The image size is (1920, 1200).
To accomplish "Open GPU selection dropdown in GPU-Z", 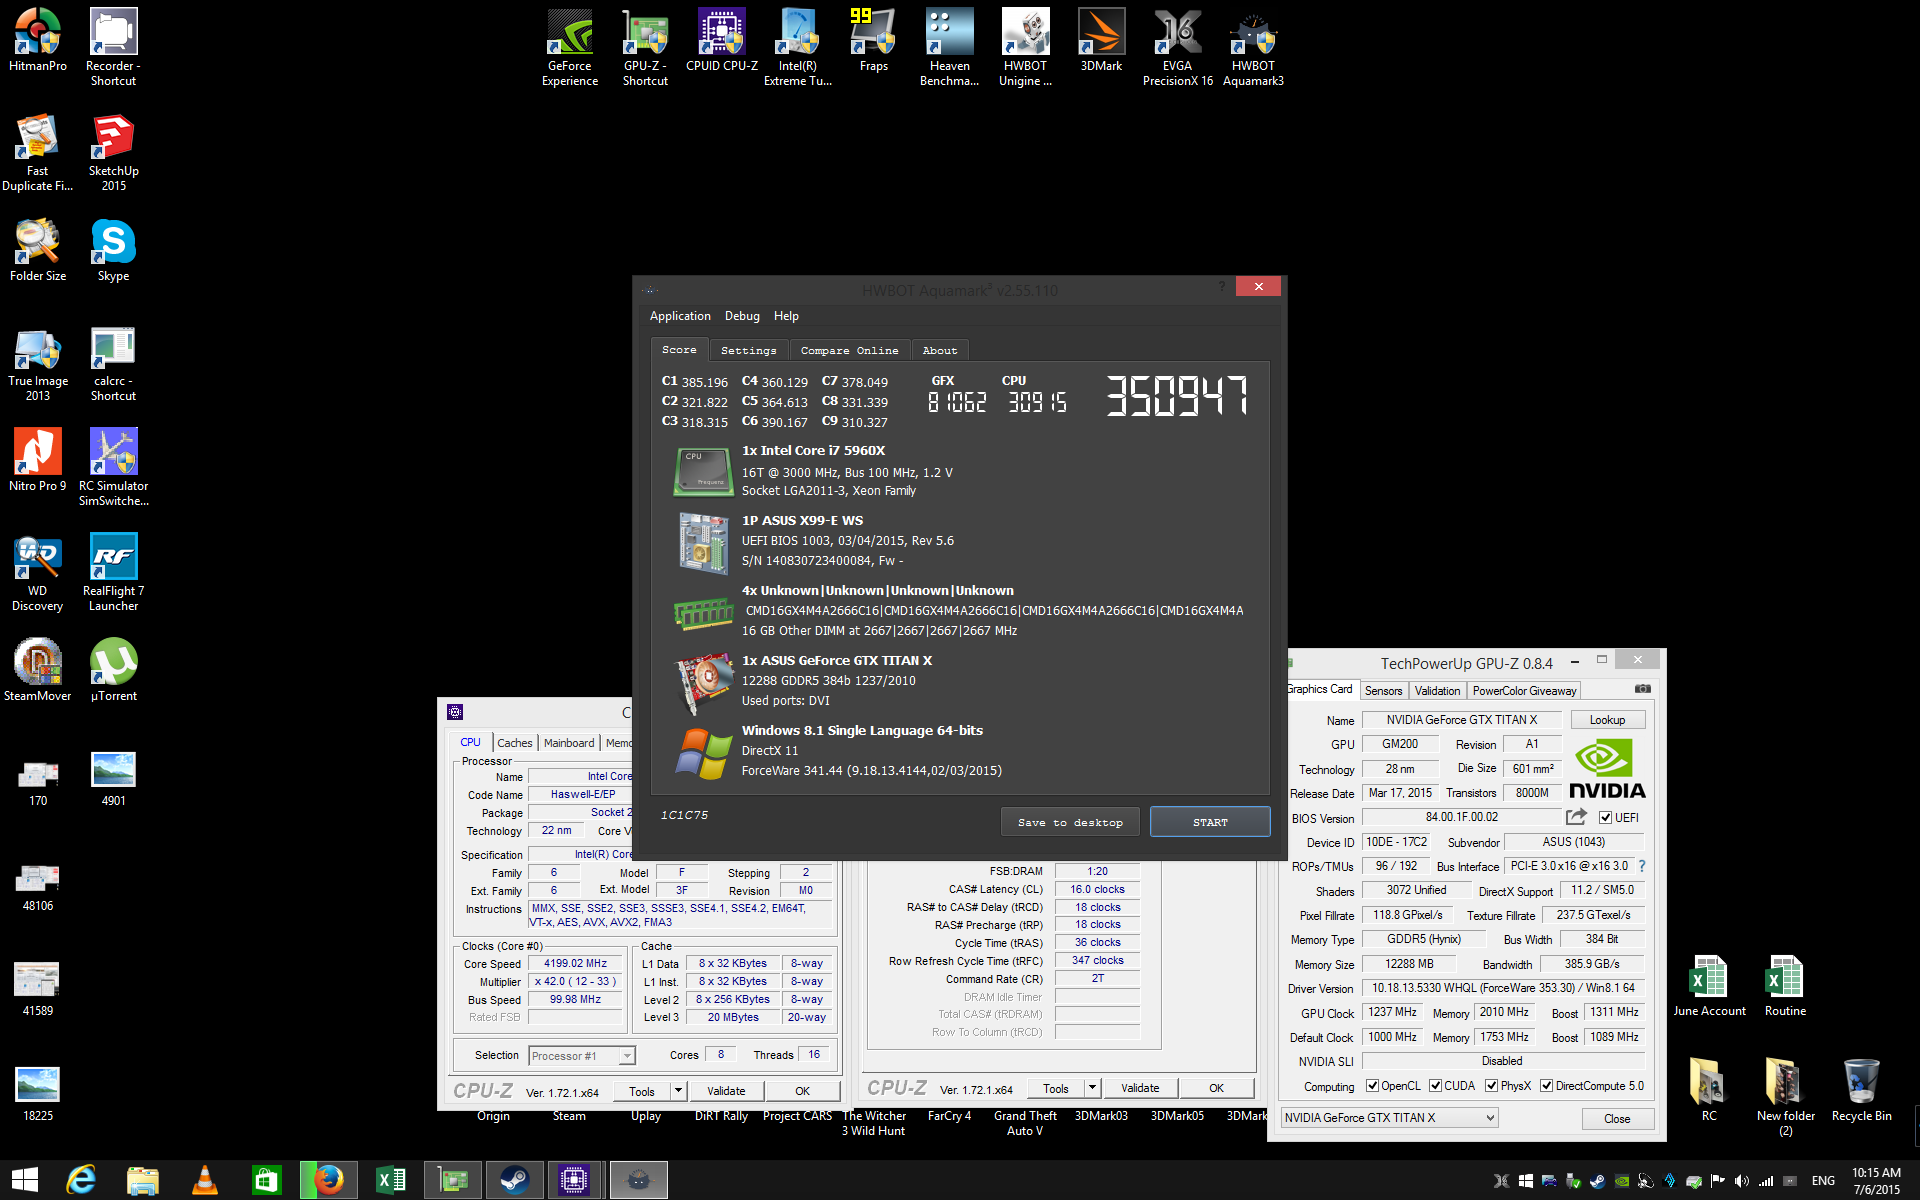I will tap(1389, 1118).
